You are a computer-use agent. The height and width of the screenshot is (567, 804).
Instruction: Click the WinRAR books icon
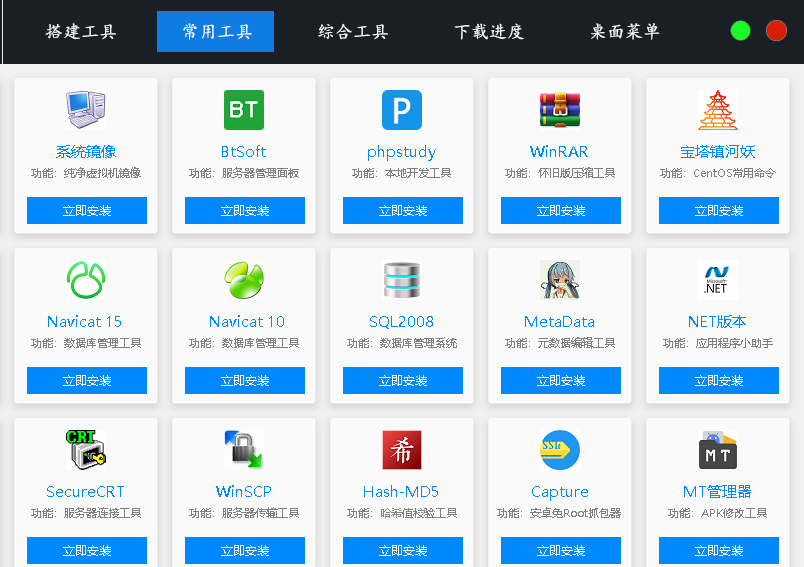coord(560,110)
